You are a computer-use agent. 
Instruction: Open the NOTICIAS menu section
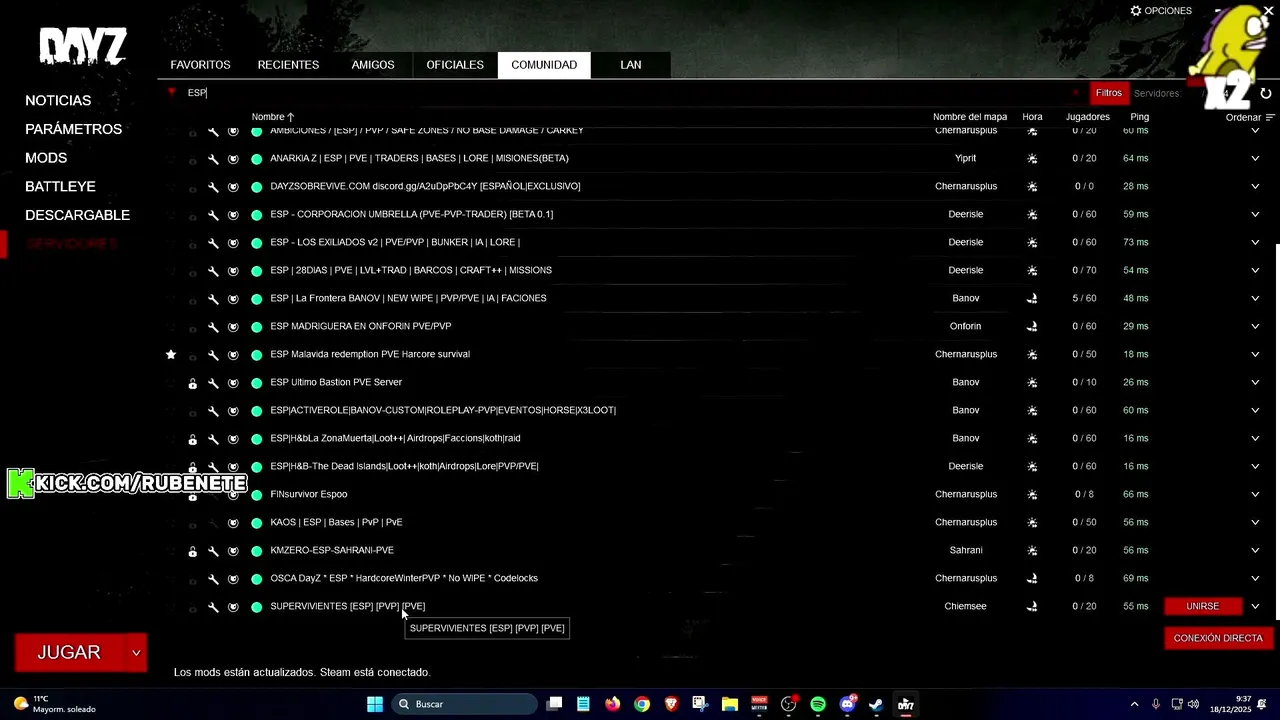coord(58,101)
